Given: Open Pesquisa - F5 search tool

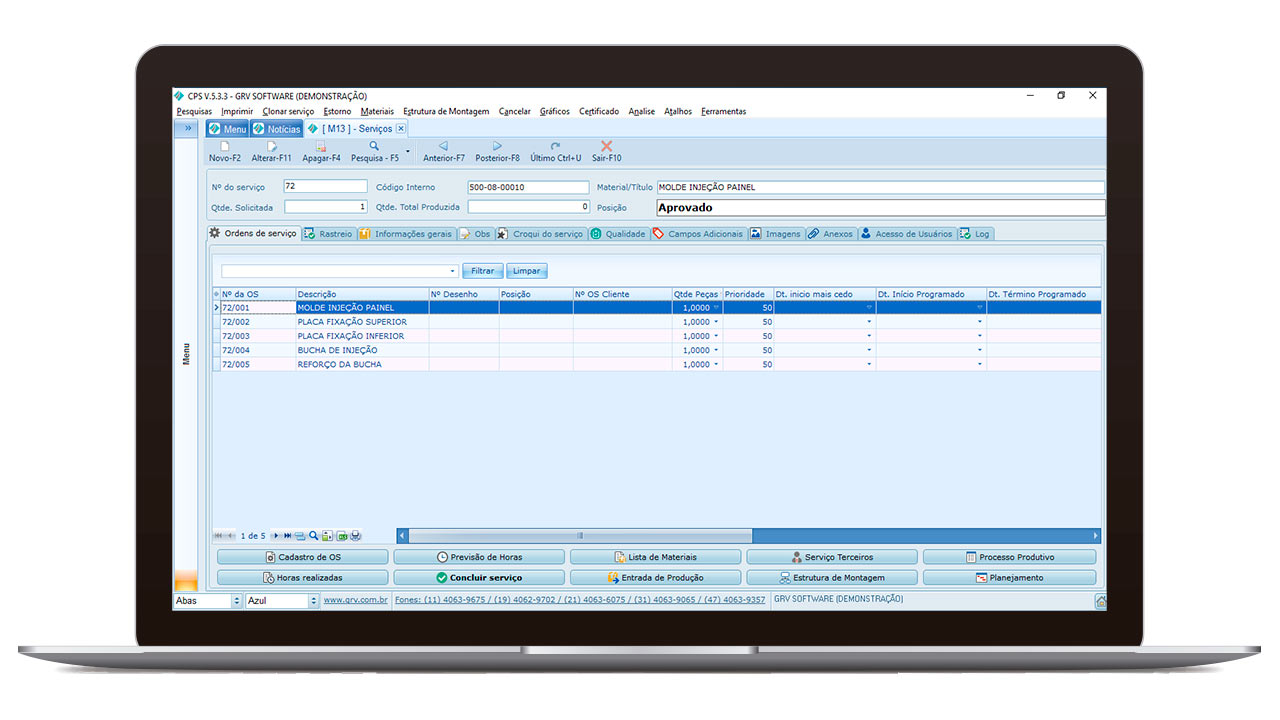Looking at the screenshot, I should coord(374,152).
